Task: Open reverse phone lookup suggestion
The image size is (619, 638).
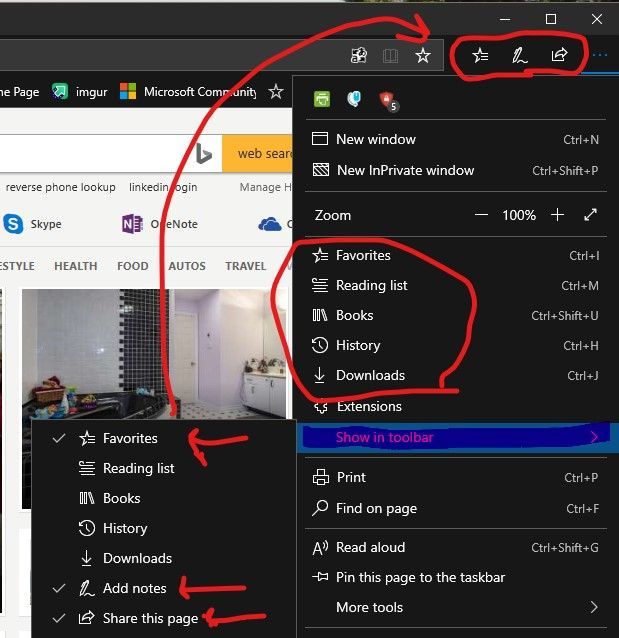Action: 61,187
